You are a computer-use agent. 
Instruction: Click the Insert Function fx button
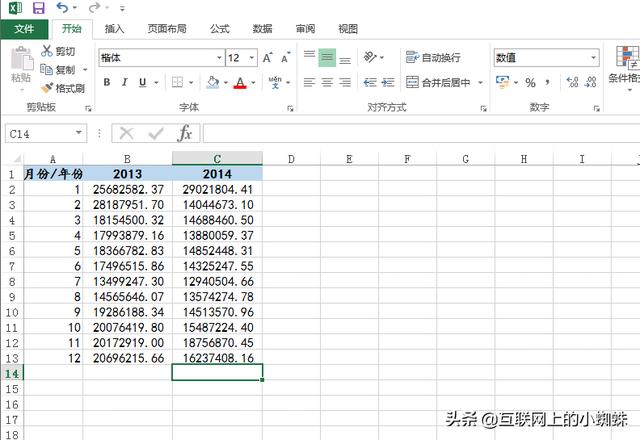tap(184, 133)
